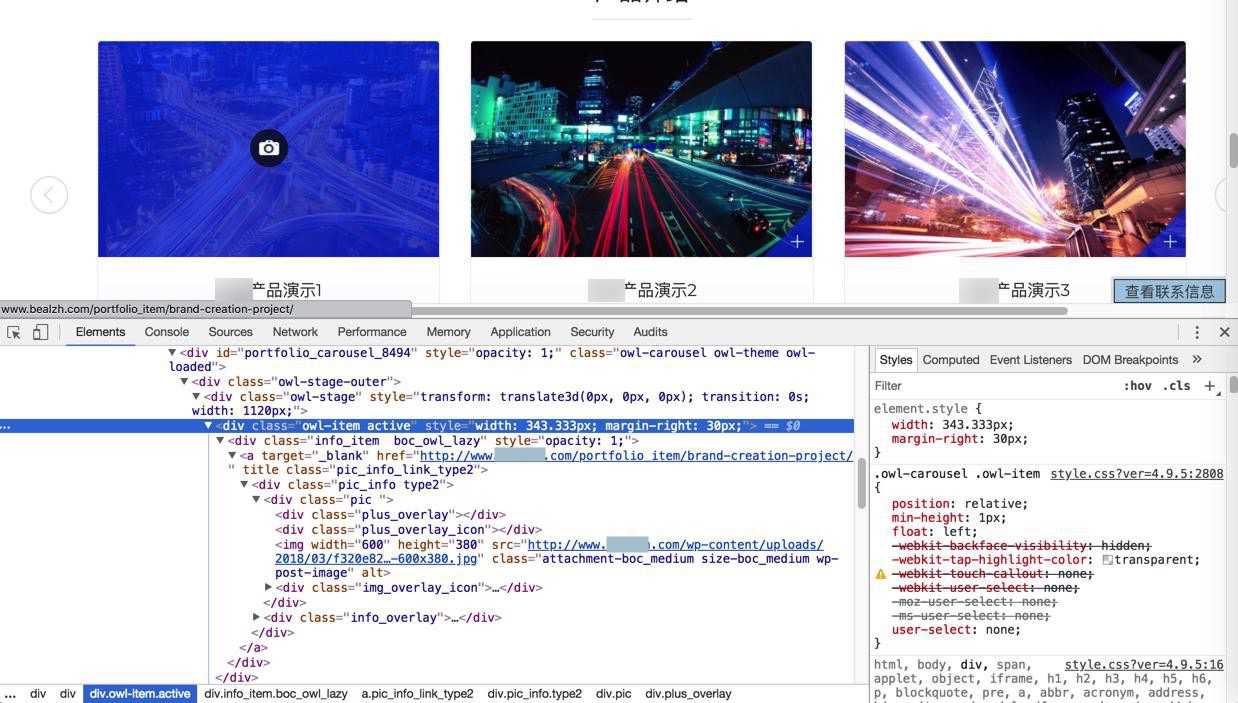Viewport: 1238px width, 703px height.
Task: Collapse the owl-item active div node
Action: coord(208,426)
